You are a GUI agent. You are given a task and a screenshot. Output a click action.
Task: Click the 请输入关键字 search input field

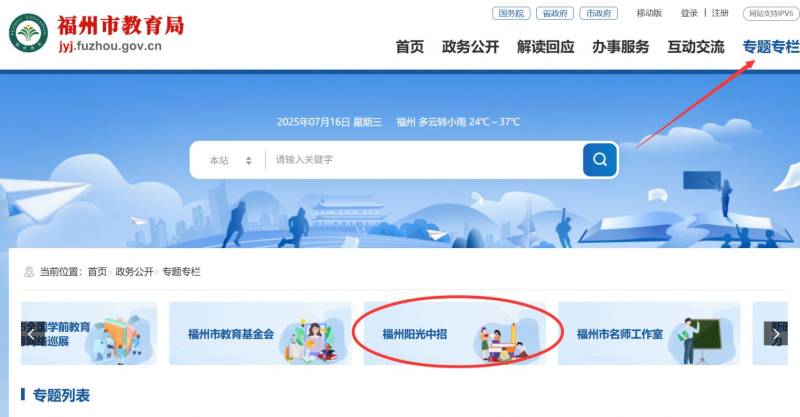pos(423,160)
